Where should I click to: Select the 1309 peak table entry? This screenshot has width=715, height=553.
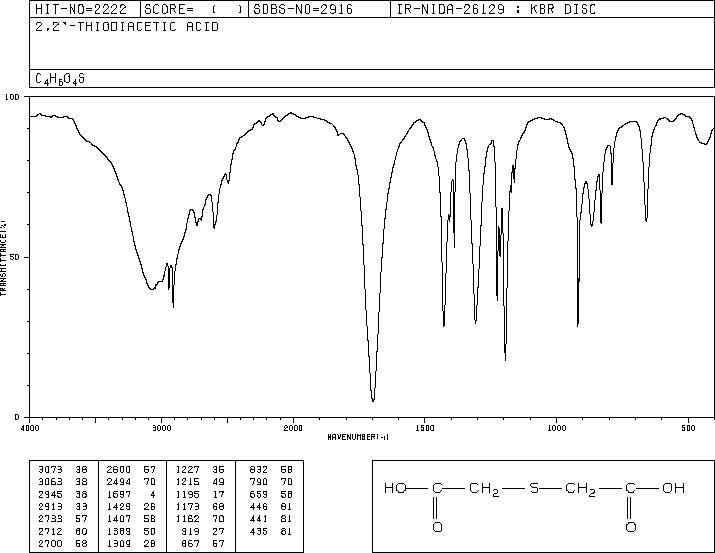coord(119,543)
